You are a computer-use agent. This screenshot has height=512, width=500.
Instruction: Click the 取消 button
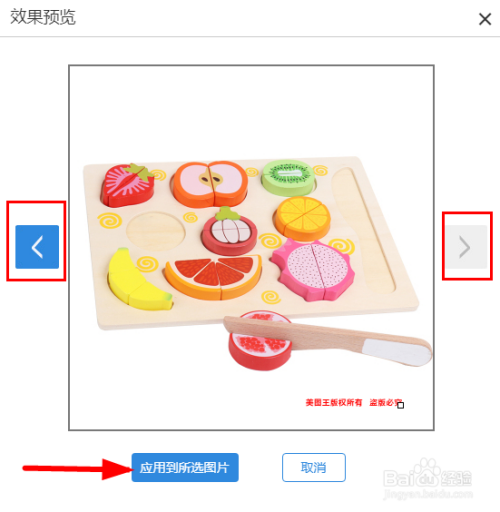314,467
